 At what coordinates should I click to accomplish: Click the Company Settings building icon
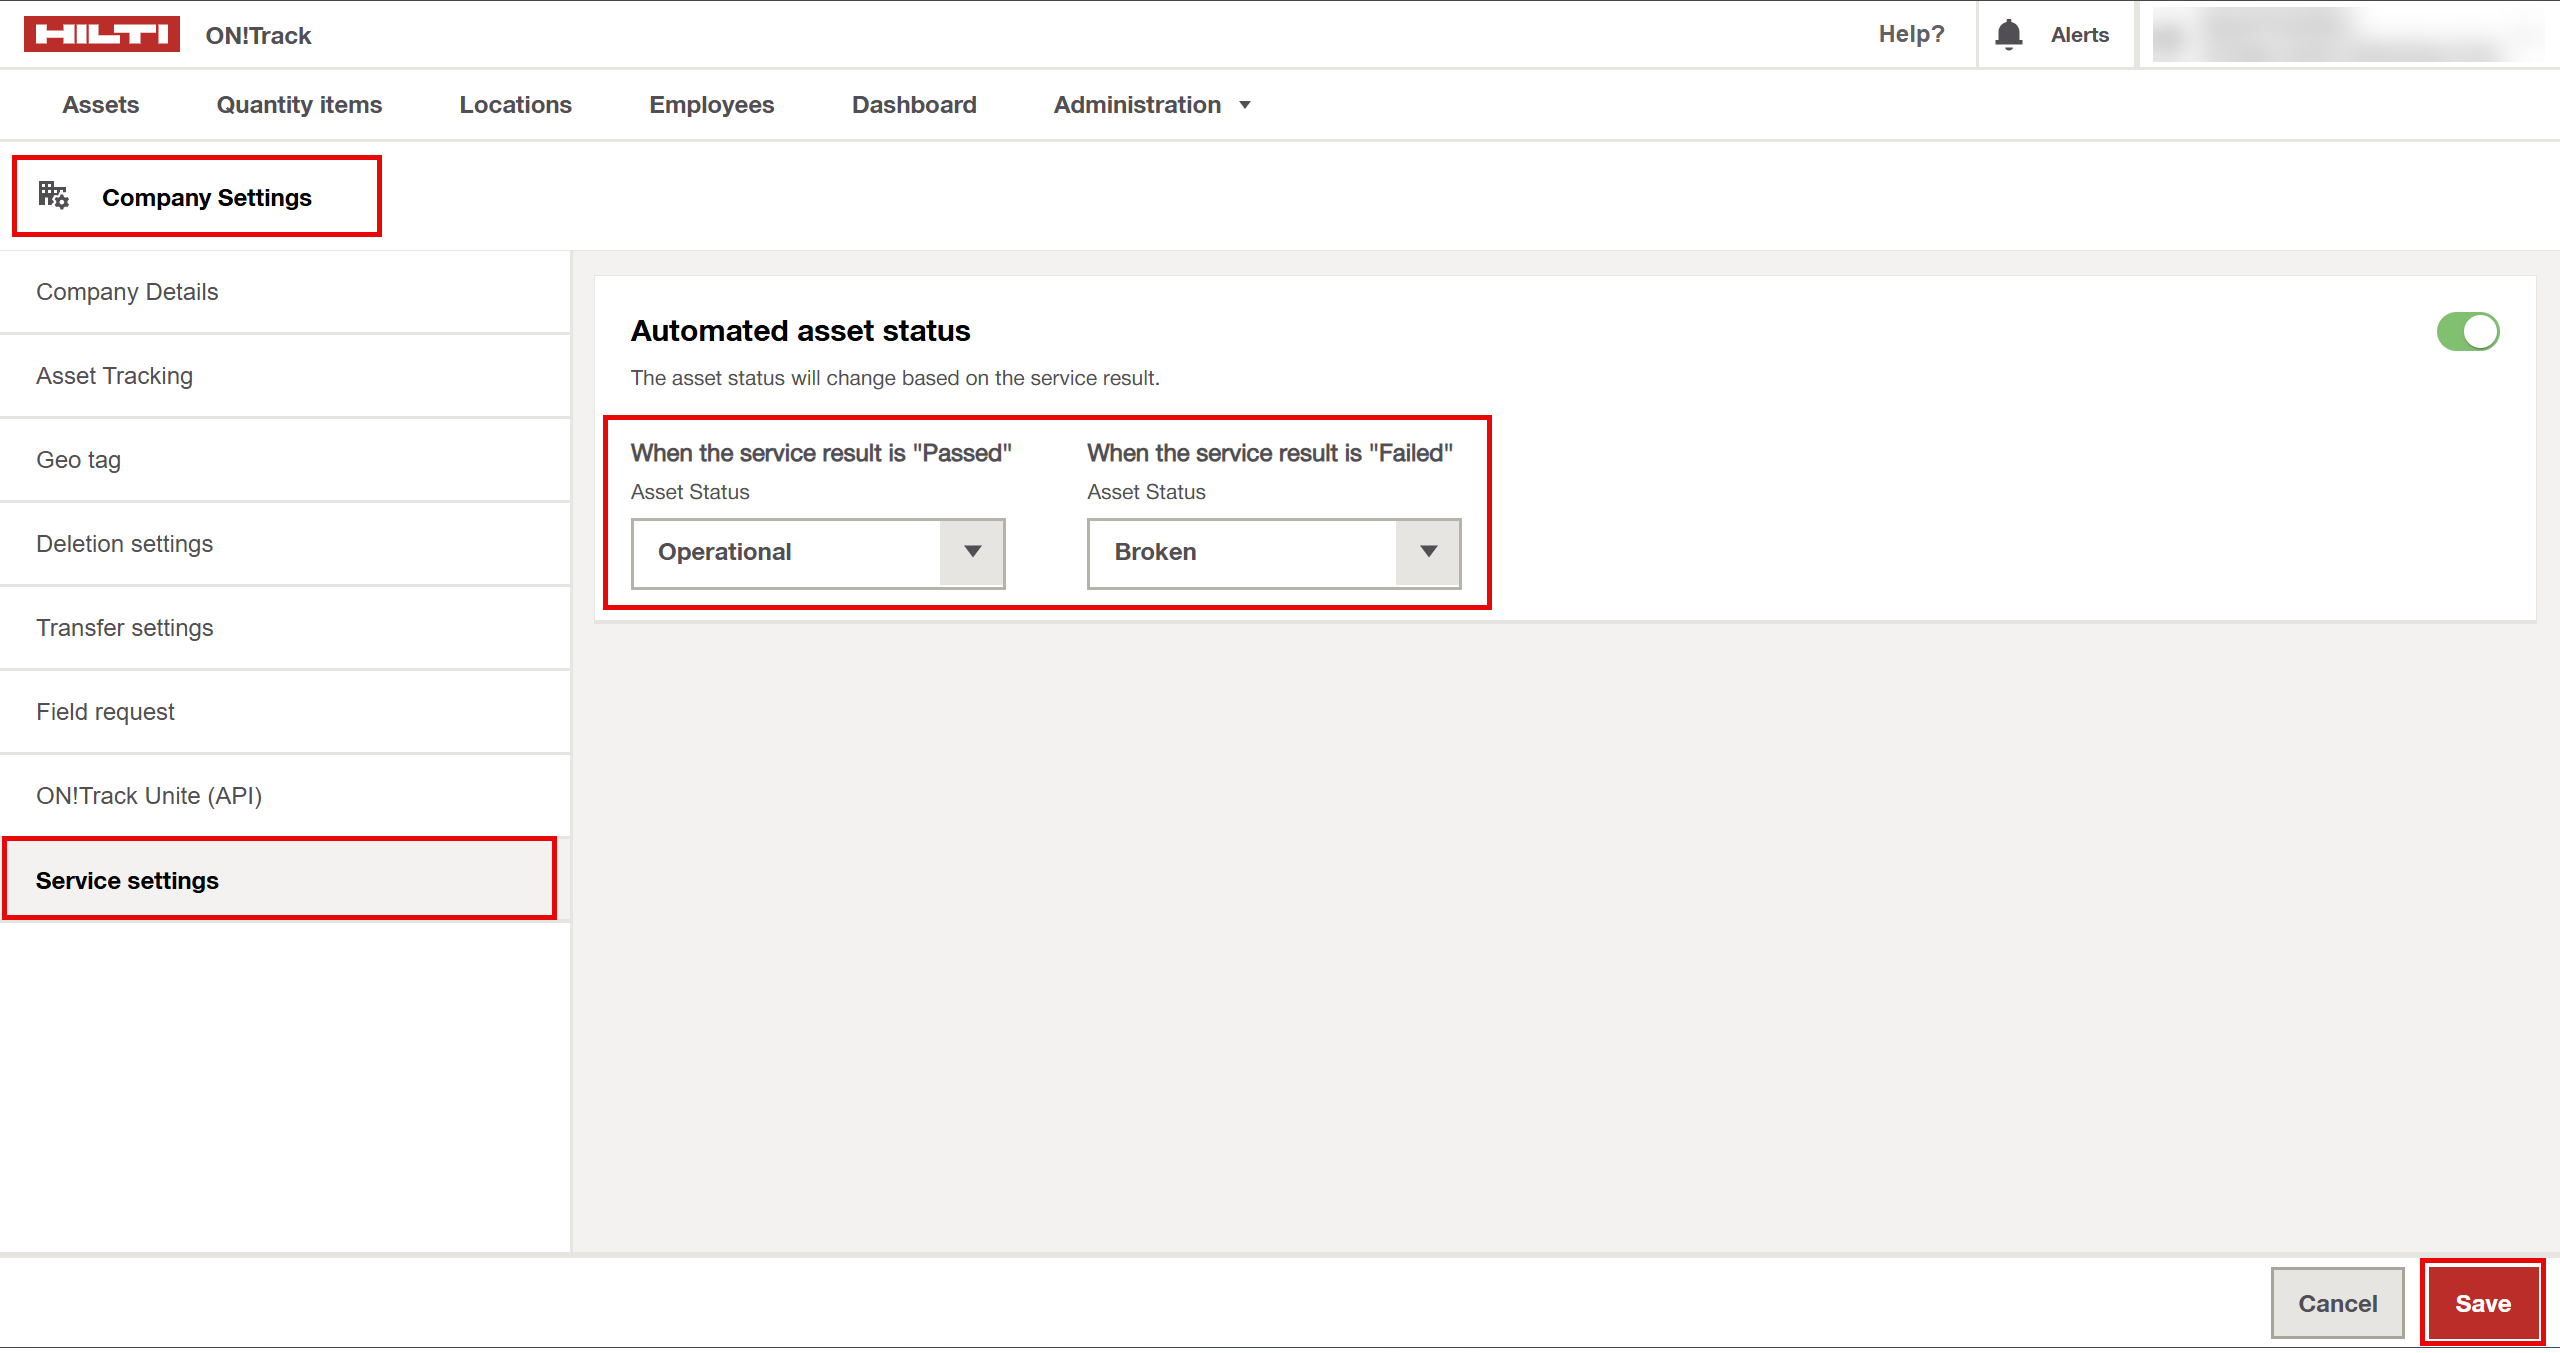53,195
